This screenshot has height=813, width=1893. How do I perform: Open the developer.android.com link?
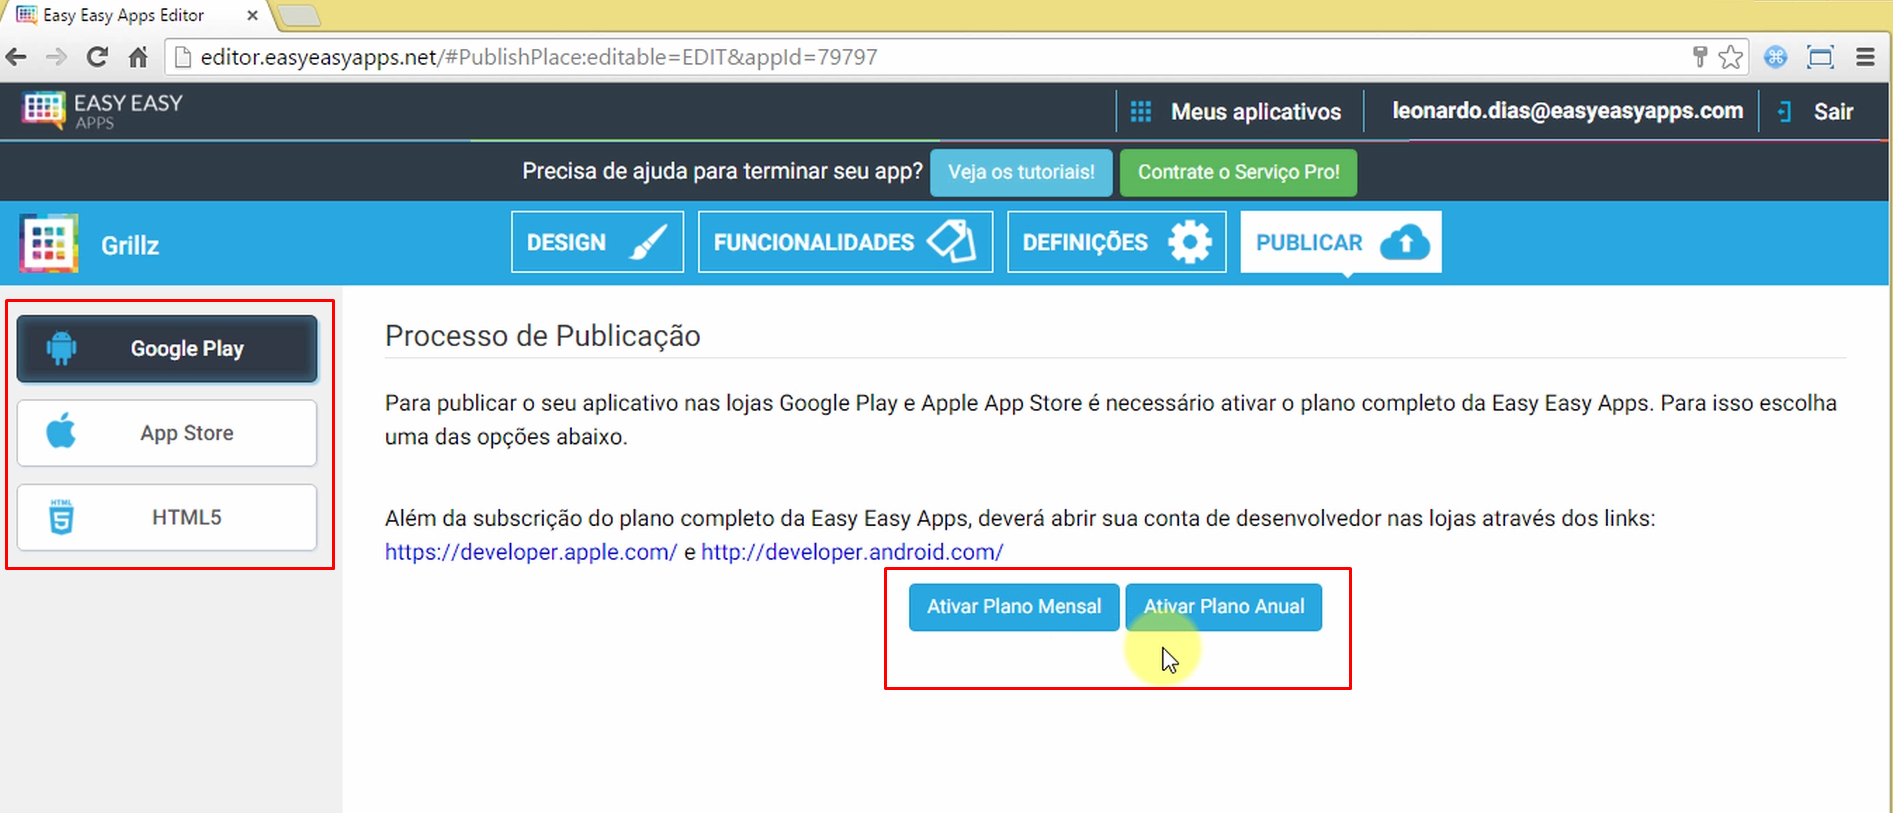pos(852,552)
